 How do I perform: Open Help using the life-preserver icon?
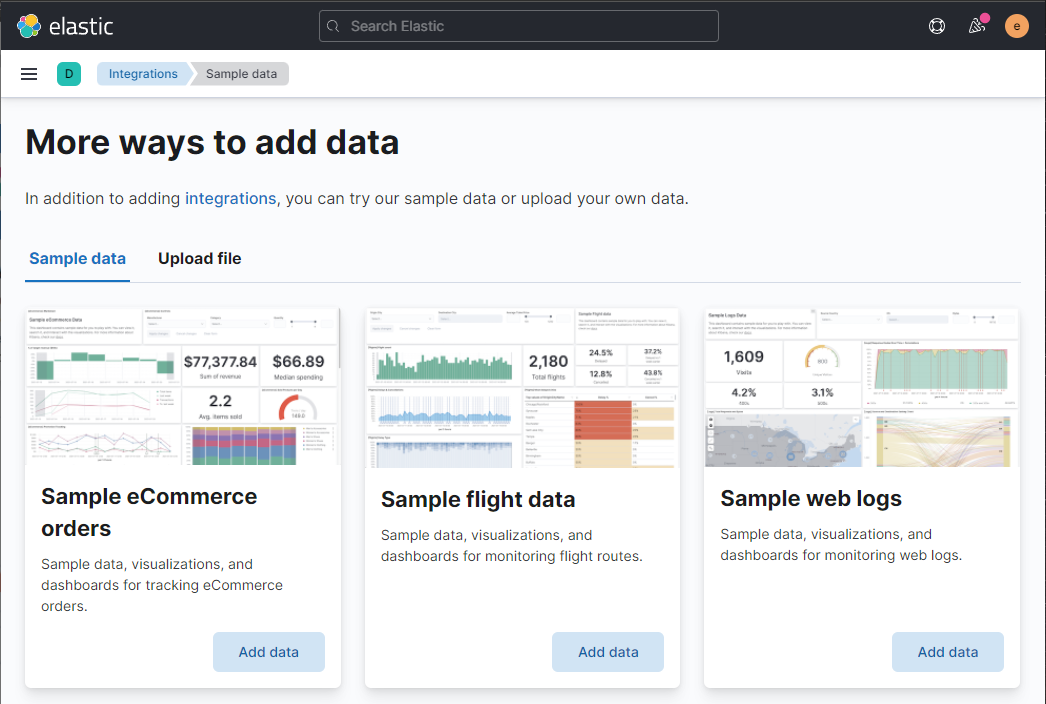pos(937,26)
